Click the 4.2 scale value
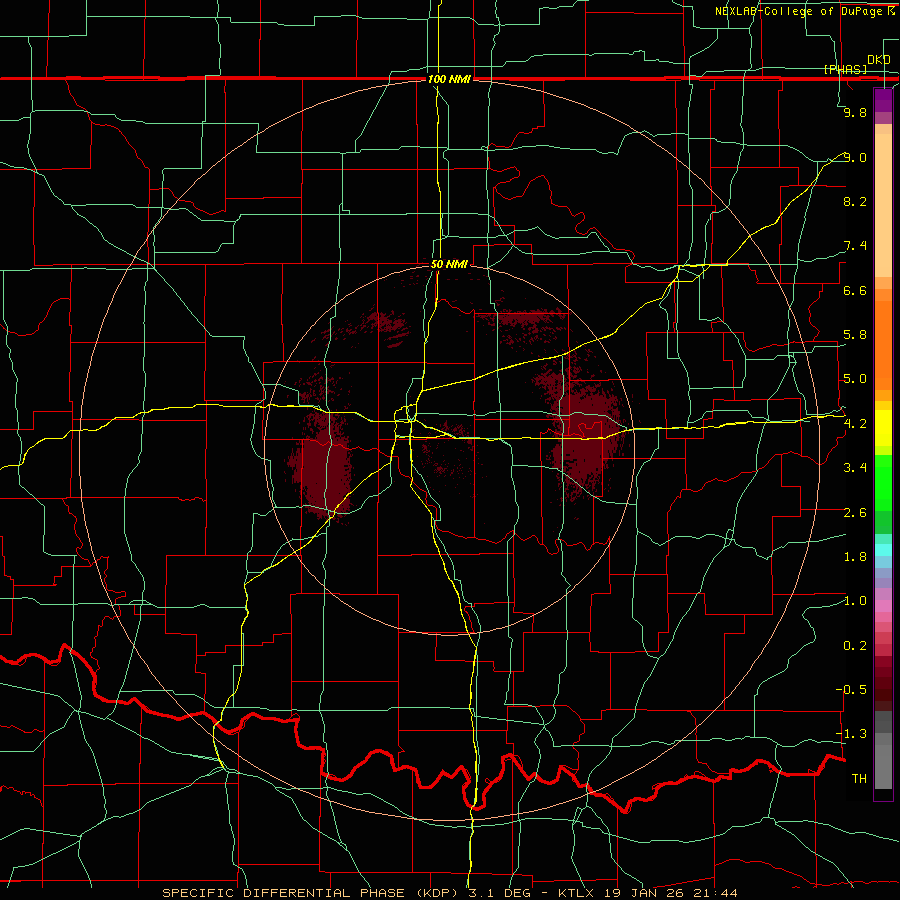Screen dimensions: 900x900 tap(855, 424)
